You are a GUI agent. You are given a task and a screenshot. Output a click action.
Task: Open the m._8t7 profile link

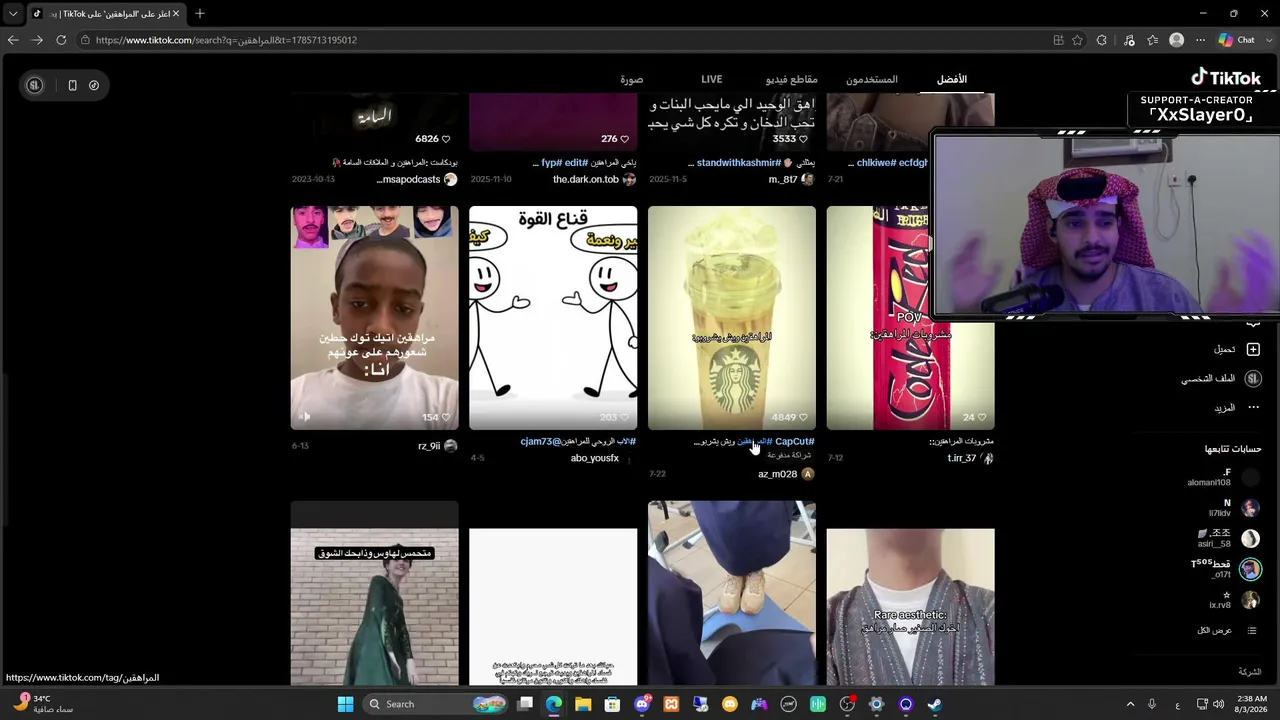(783, 179)
